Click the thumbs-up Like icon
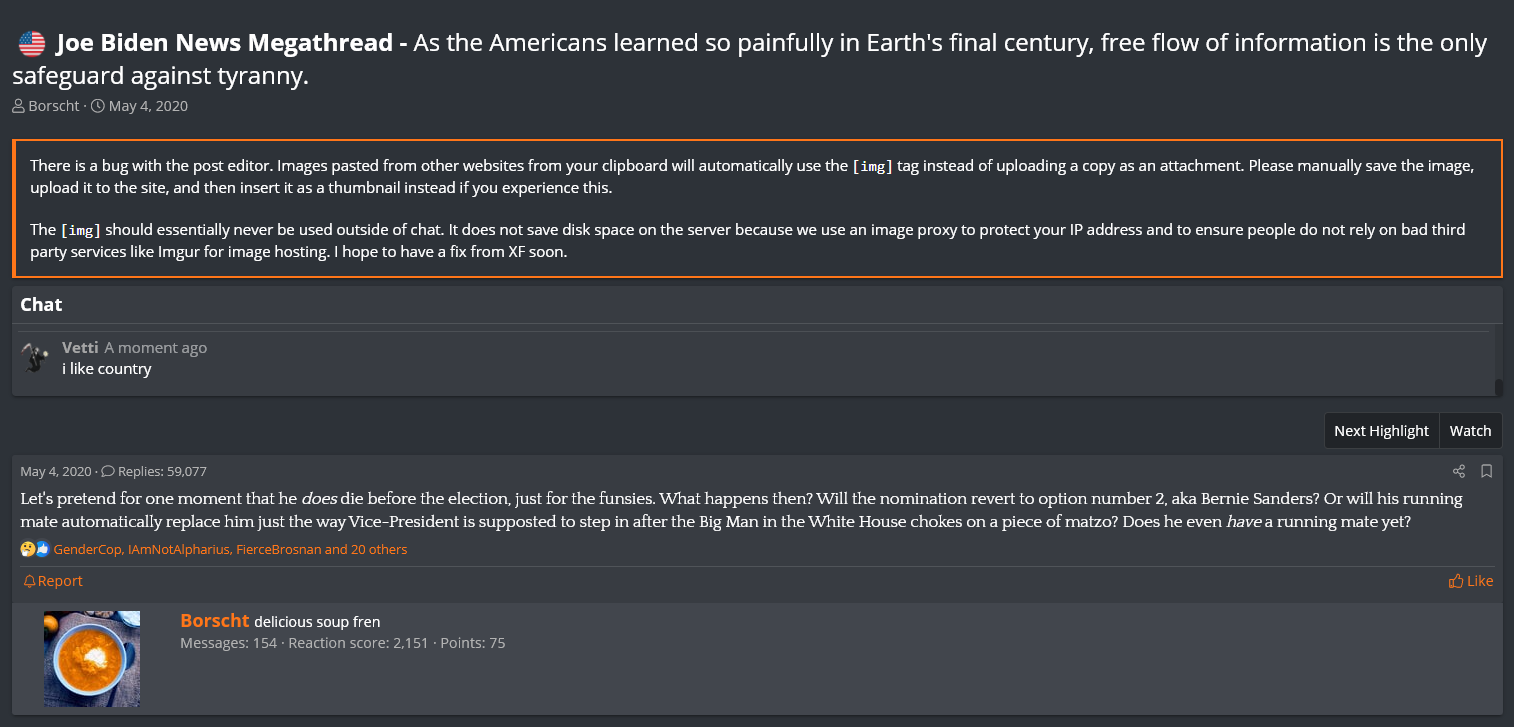 pyautogui.click(x=1456, y=581)
